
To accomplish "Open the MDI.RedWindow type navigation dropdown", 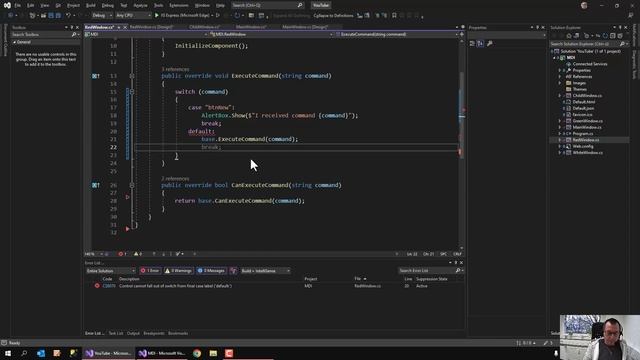I will pyautogui.click(x=271, y=35).
